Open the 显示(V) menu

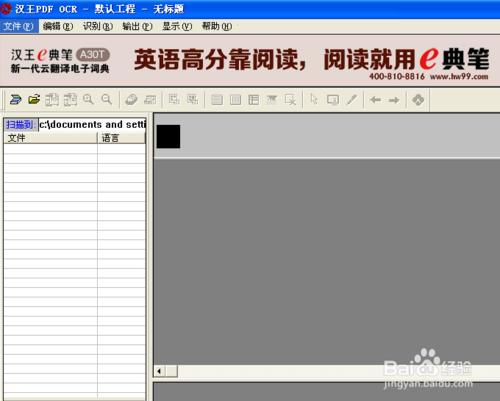pyautogui.click(x=177, y=26)
